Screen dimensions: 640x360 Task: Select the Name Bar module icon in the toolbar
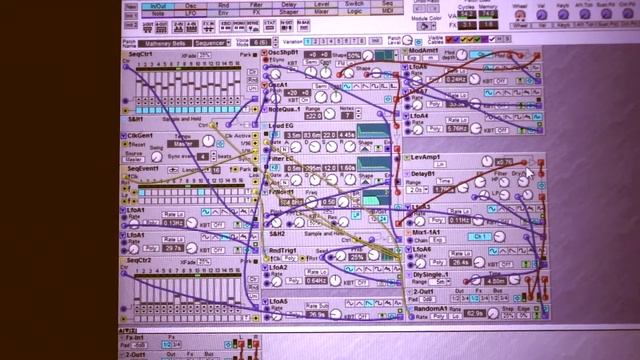point(303,26)
